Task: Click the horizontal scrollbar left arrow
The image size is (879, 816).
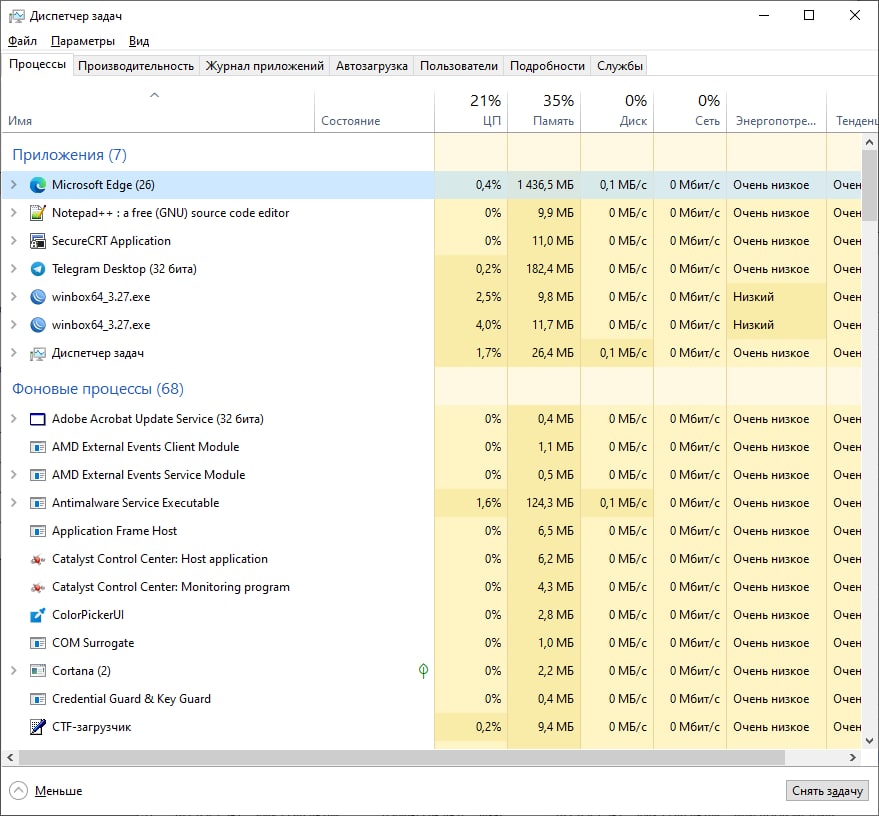Action: click(10, 757)
